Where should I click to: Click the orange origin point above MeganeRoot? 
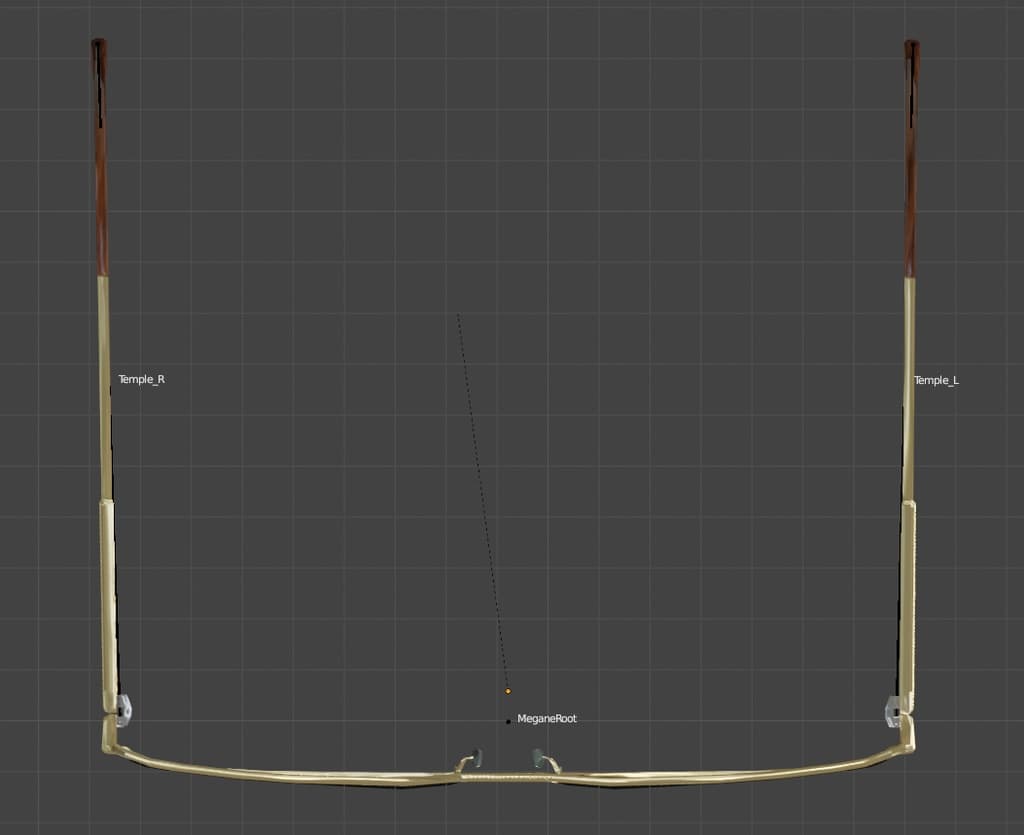[x=508, y=691]
